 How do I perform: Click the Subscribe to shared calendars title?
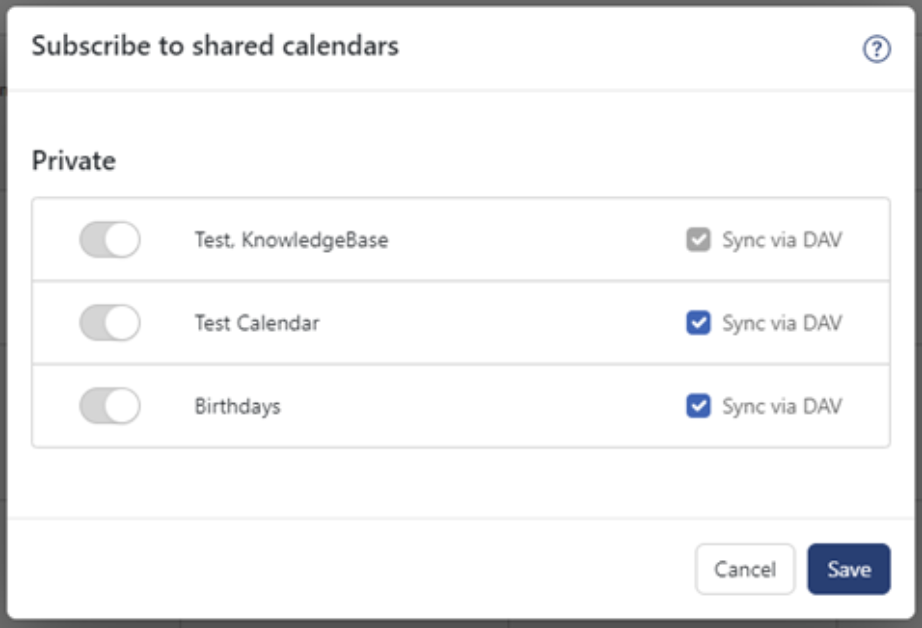pos(215,46)
